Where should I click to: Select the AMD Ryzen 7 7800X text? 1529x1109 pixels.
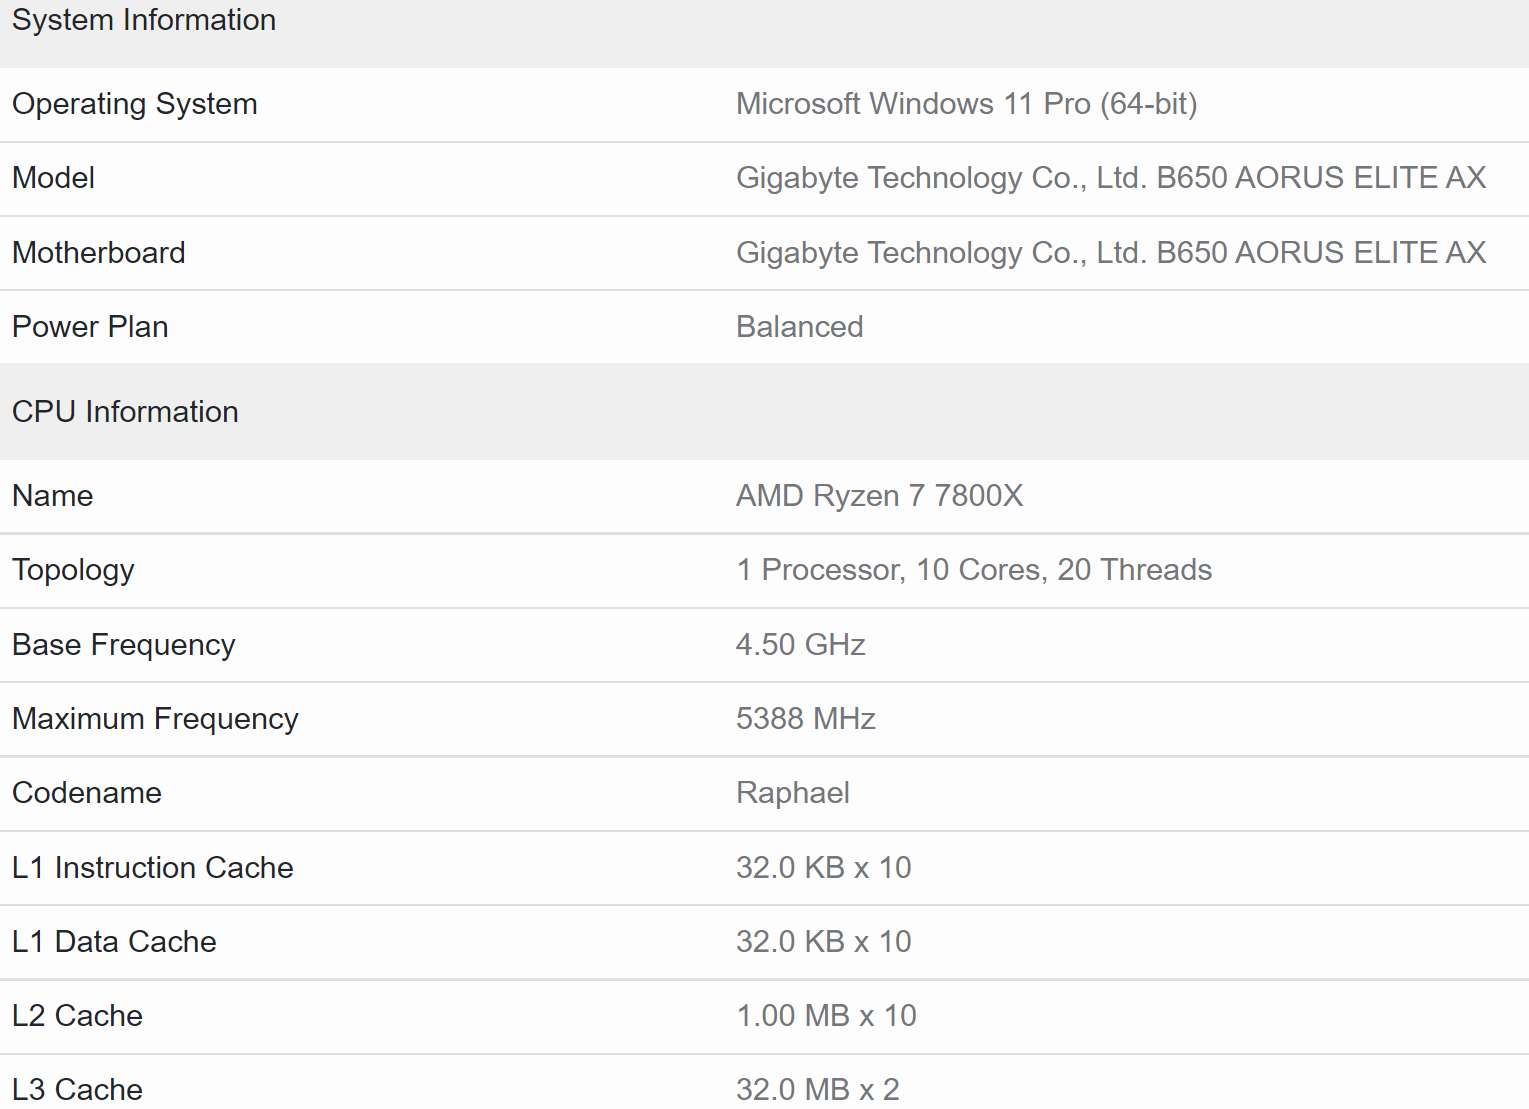879,496
